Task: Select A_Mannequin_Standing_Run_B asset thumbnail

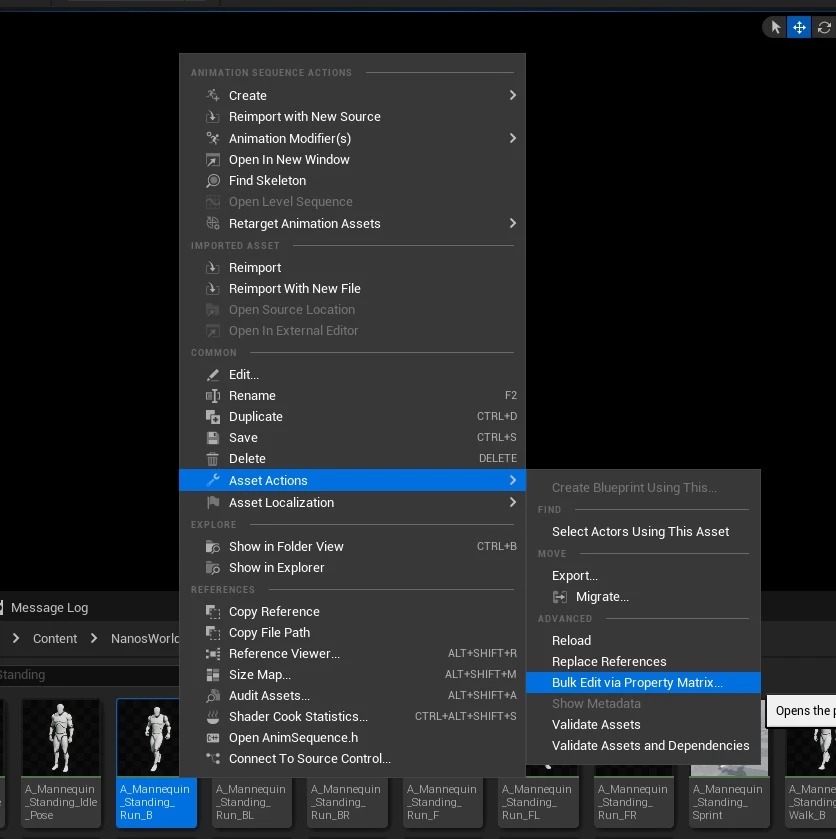Action: [148, 738]
